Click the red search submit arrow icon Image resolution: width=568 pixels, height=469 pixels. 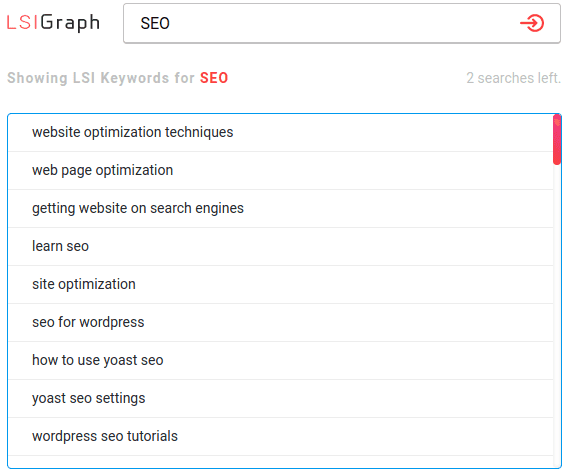tap(532, 23)
